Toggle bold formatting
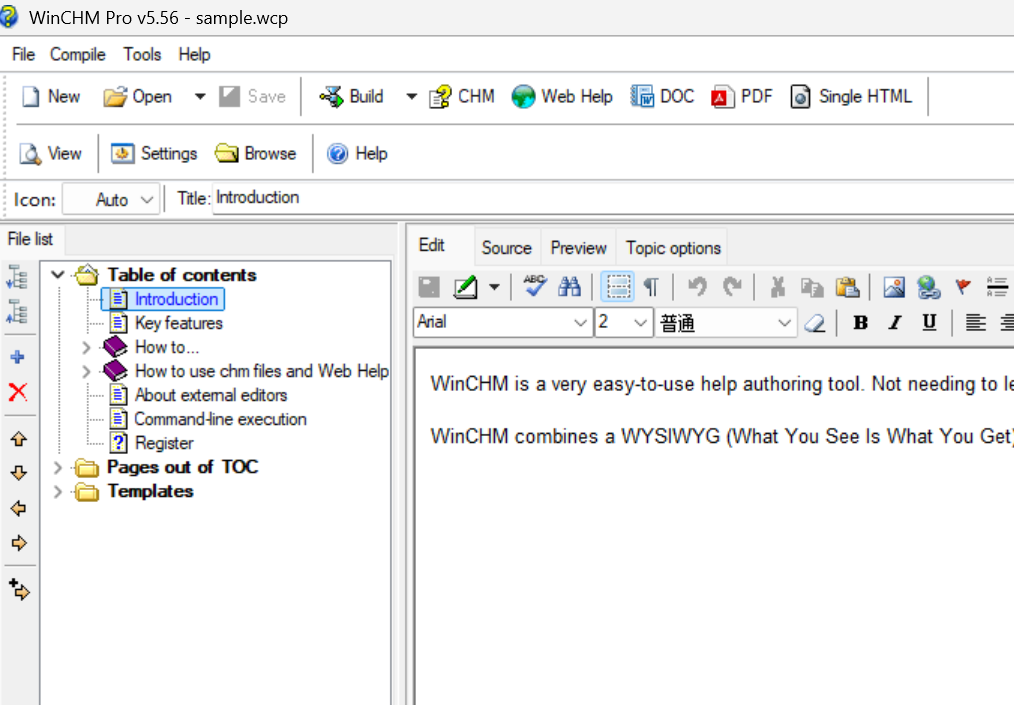This screenshot has width=1014, height=705. [860, 322]
